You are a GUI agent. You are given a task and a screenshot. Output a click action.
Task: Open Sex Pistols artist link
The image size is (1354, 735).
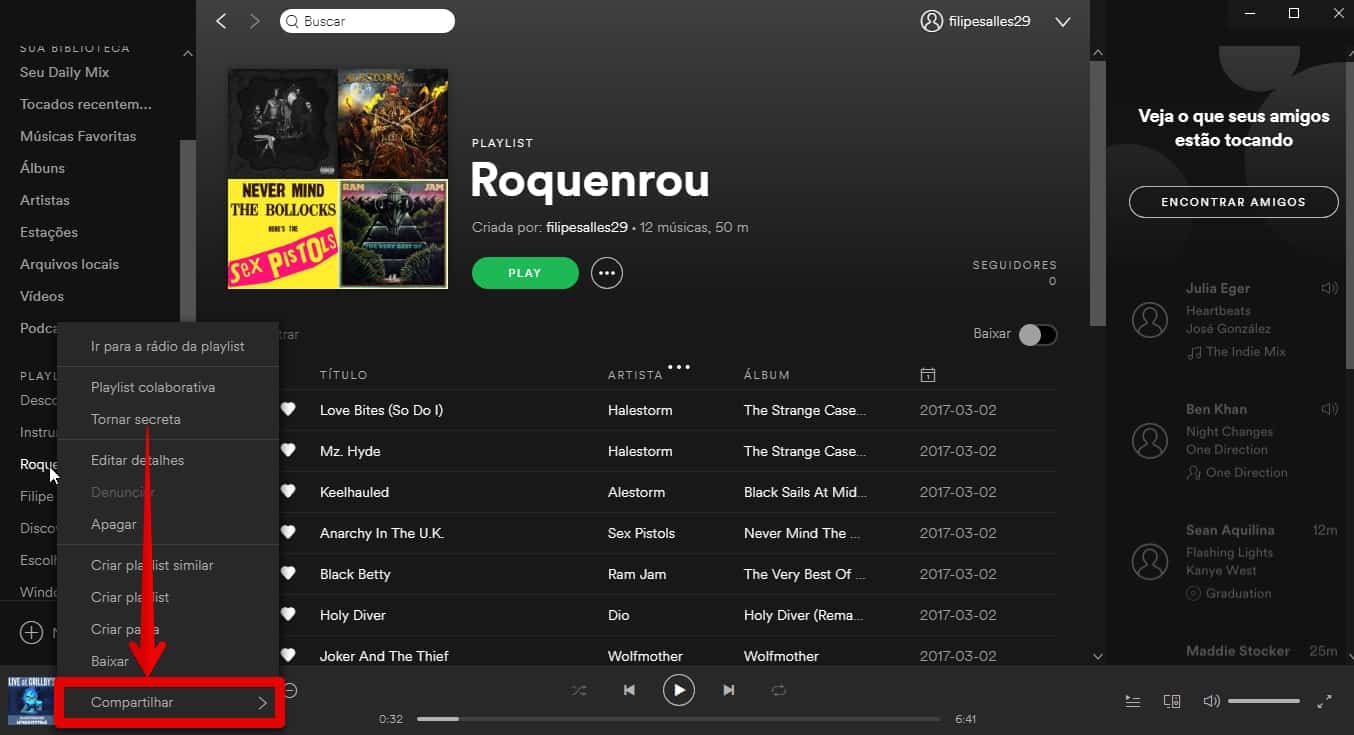(x=641, y=533)
